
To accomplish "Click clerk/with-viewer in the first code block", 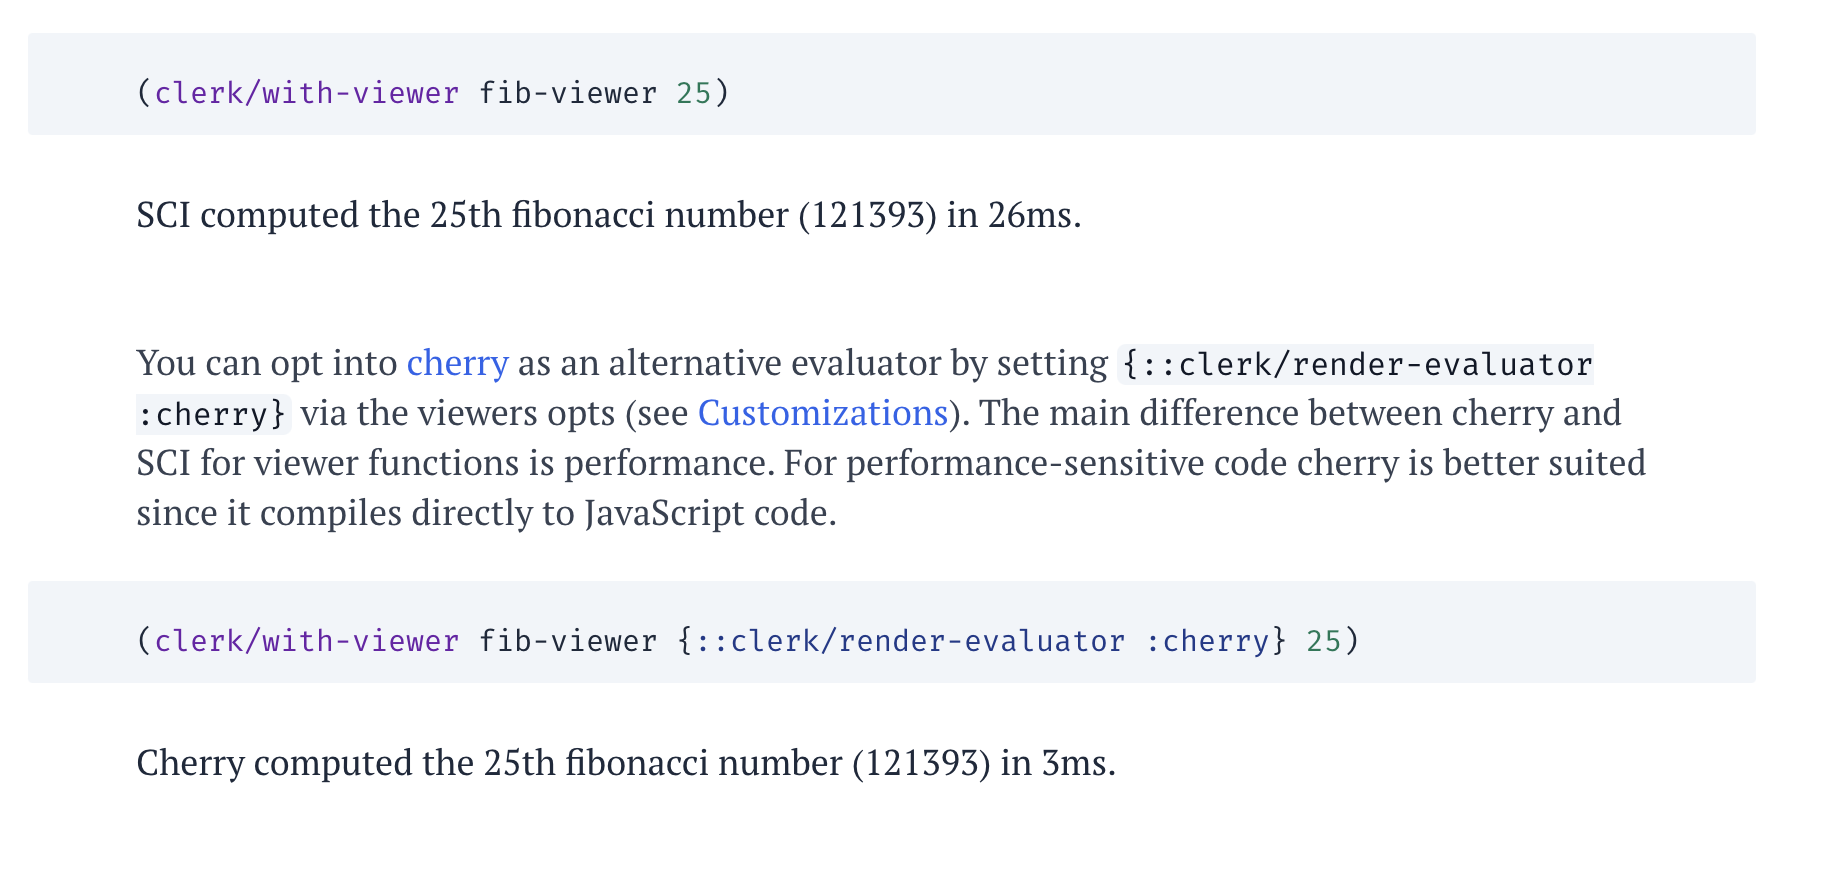I will click(307, 93).
